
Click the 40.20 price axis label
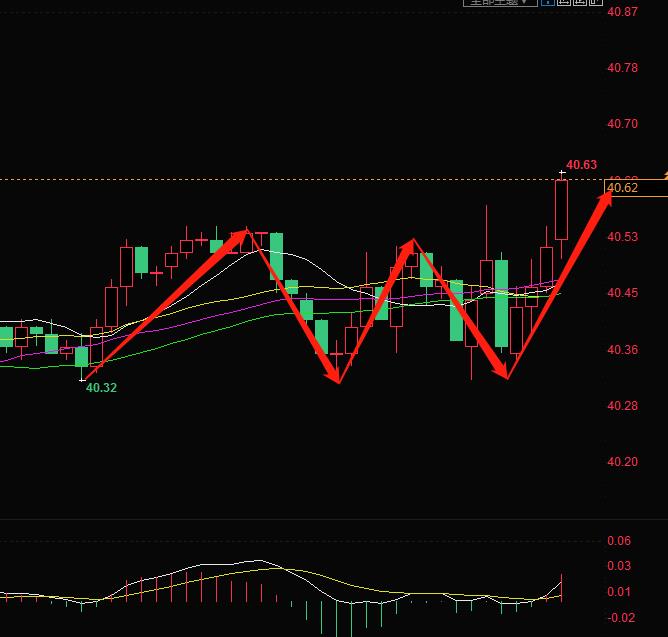(x=622, y=461)
